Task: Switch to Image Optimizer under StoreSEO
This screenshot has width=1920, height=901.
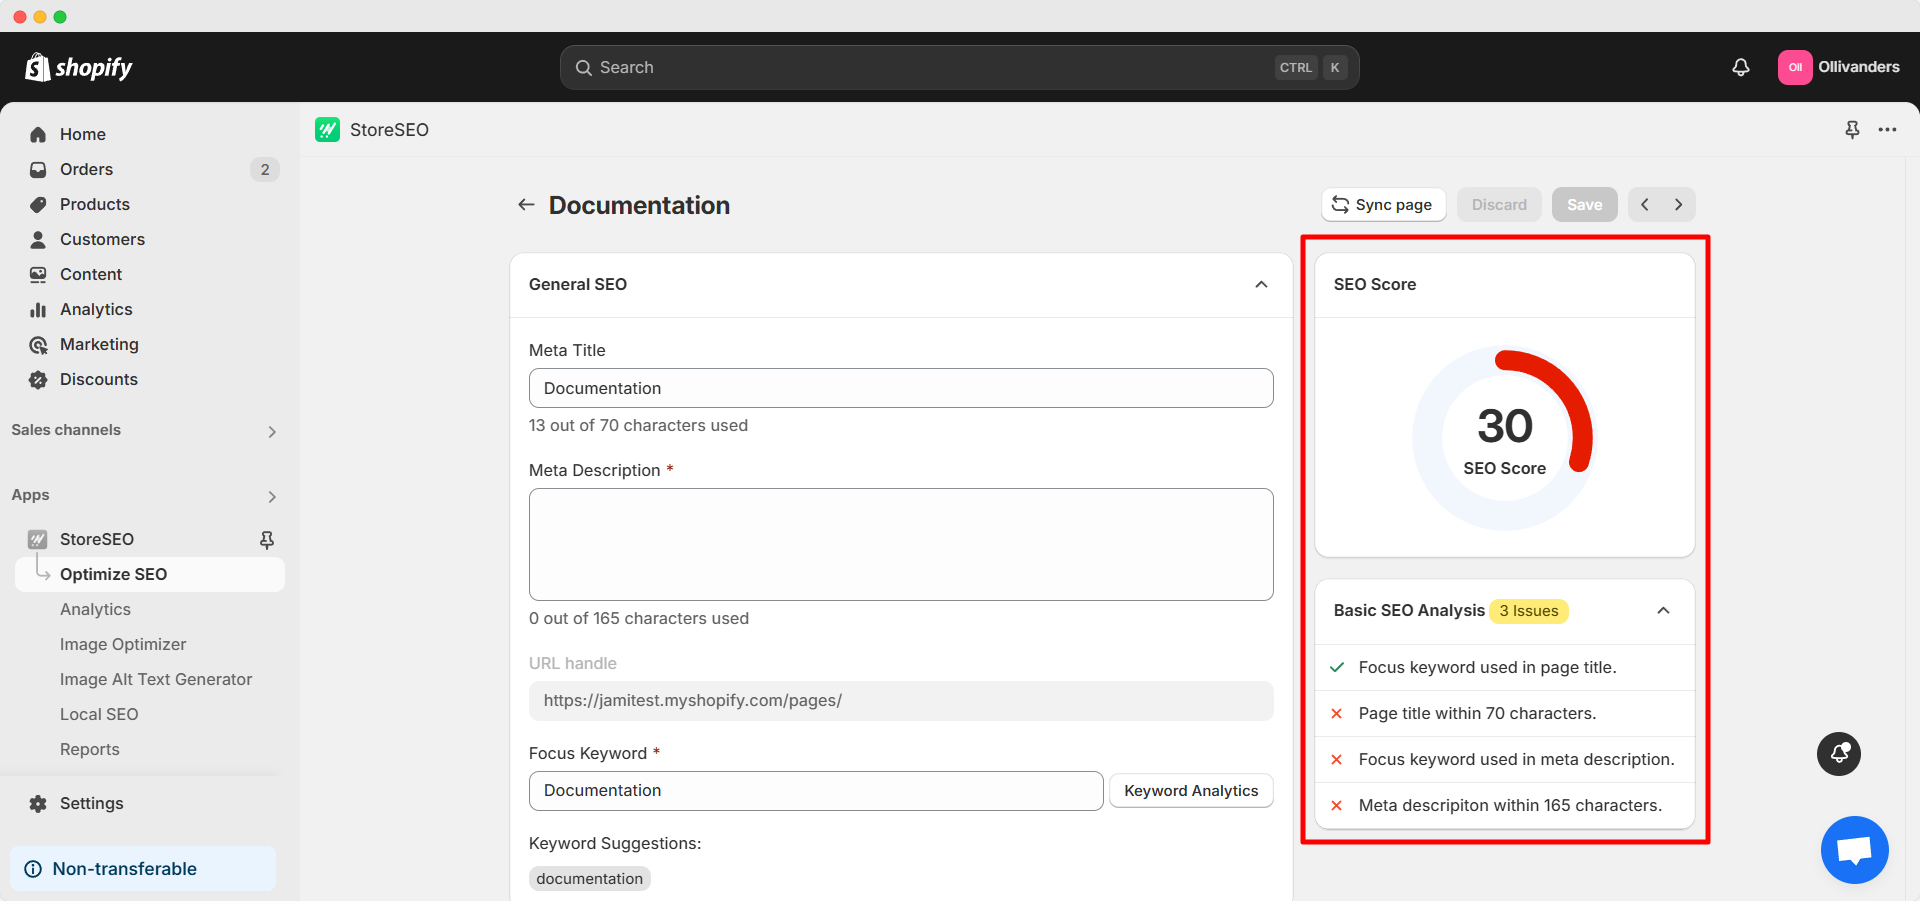Action: (123, 644)
